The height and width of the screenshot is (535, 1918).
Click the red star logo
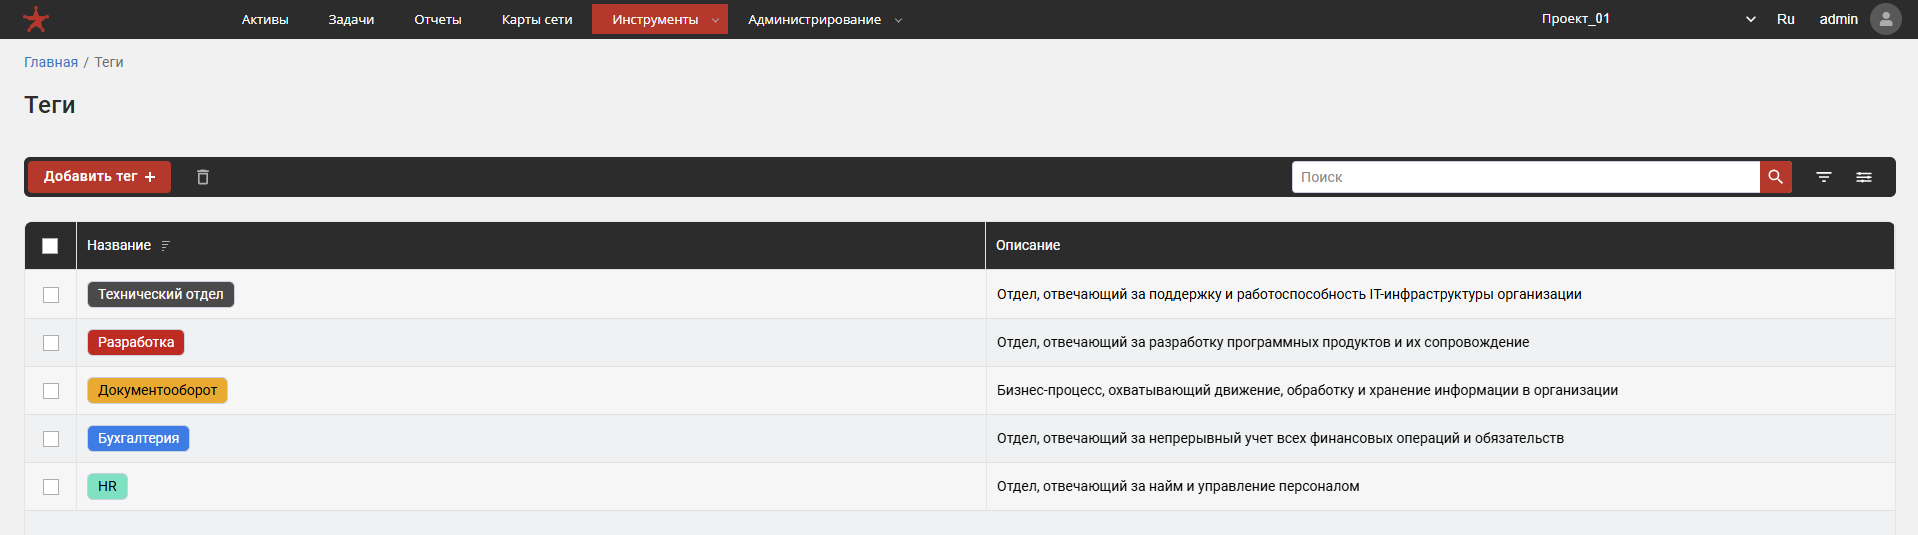point(36,19)
